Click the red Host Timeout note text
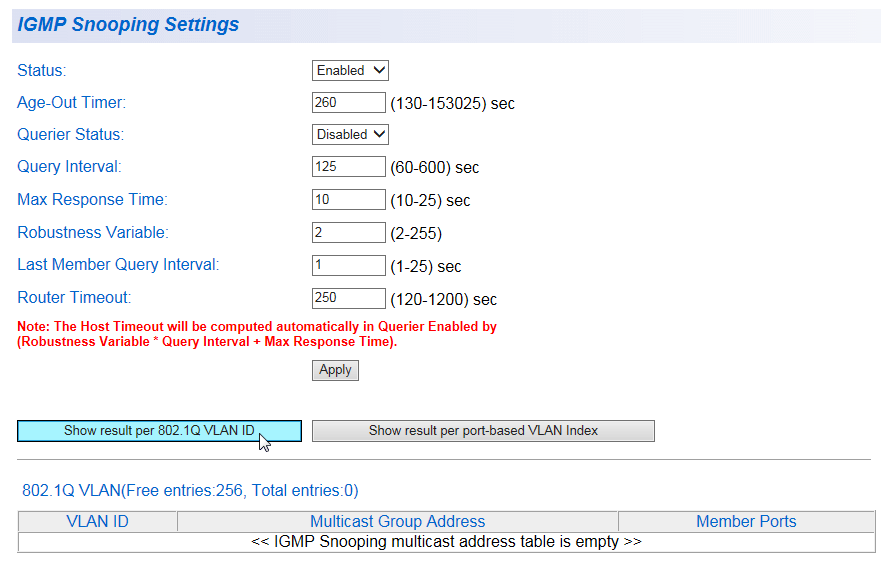This screenshot has height=568, width=890. coord(257,334)
